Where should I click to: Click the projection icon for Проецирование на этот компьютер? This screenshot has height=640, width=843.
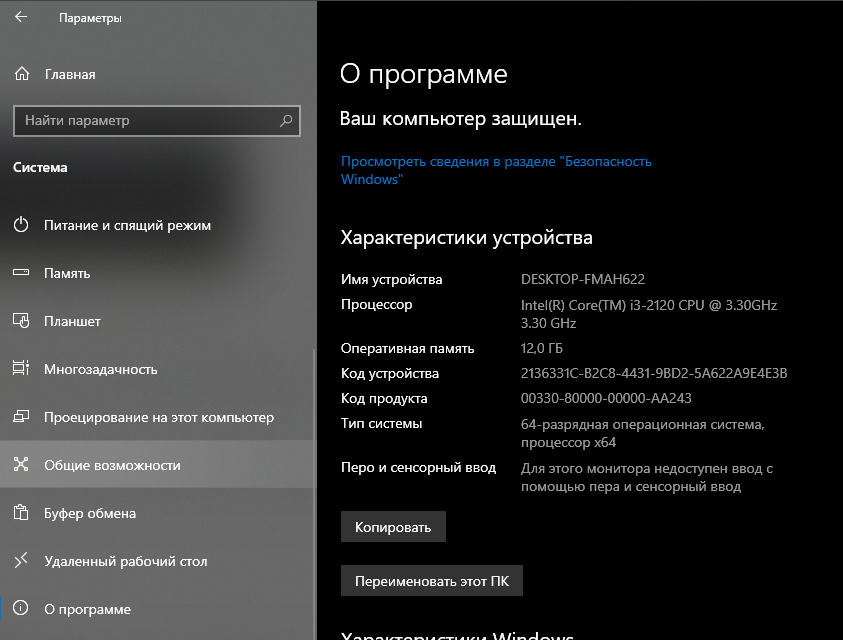pos(22,417)
